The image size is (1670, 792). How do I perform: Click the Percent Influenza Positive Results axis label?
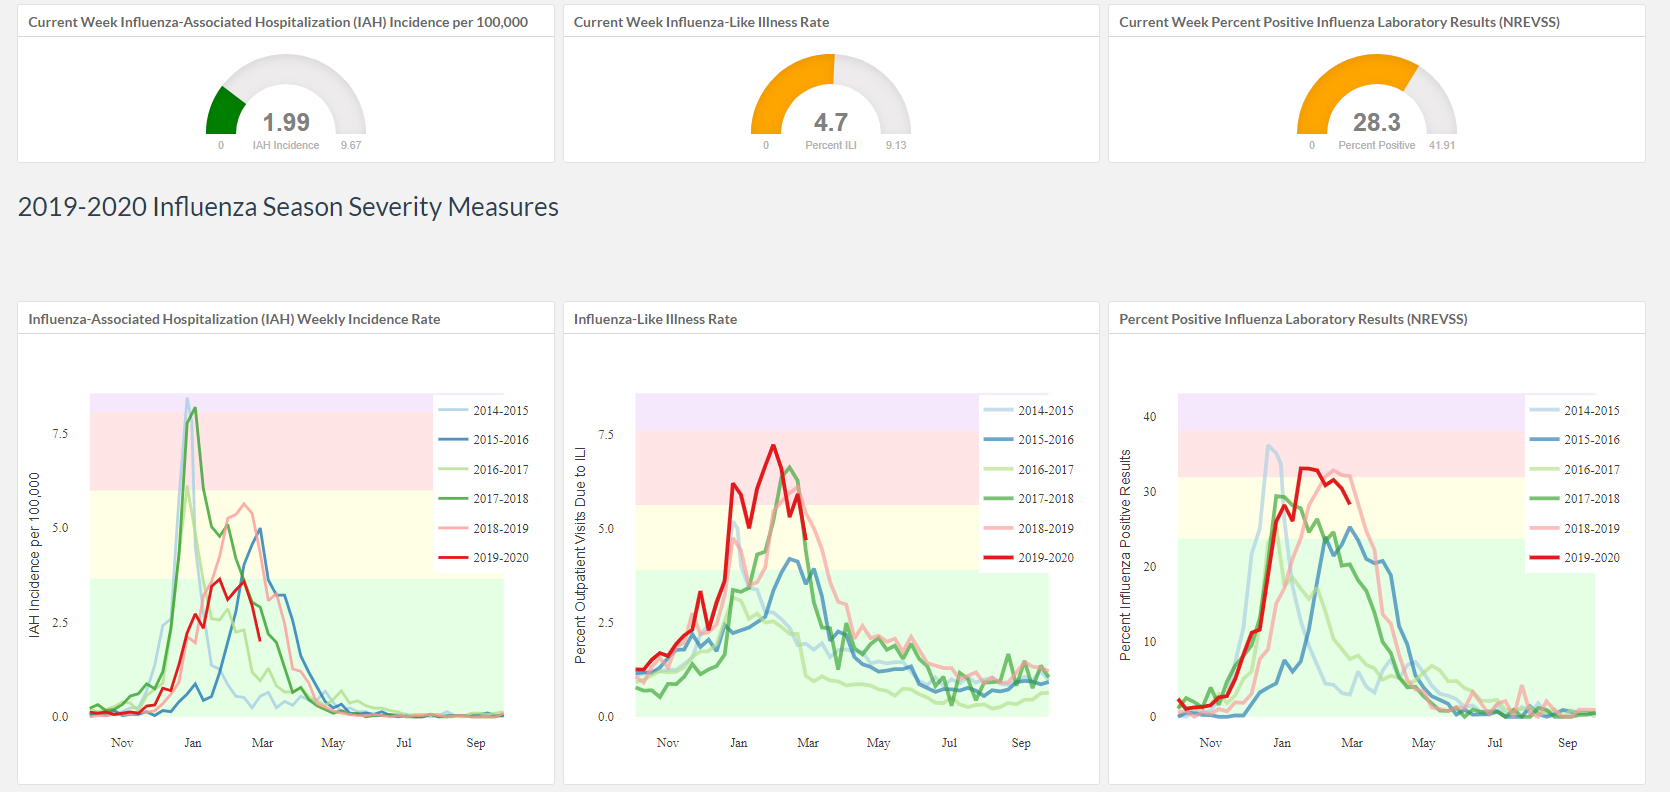tap(1125, 555)
